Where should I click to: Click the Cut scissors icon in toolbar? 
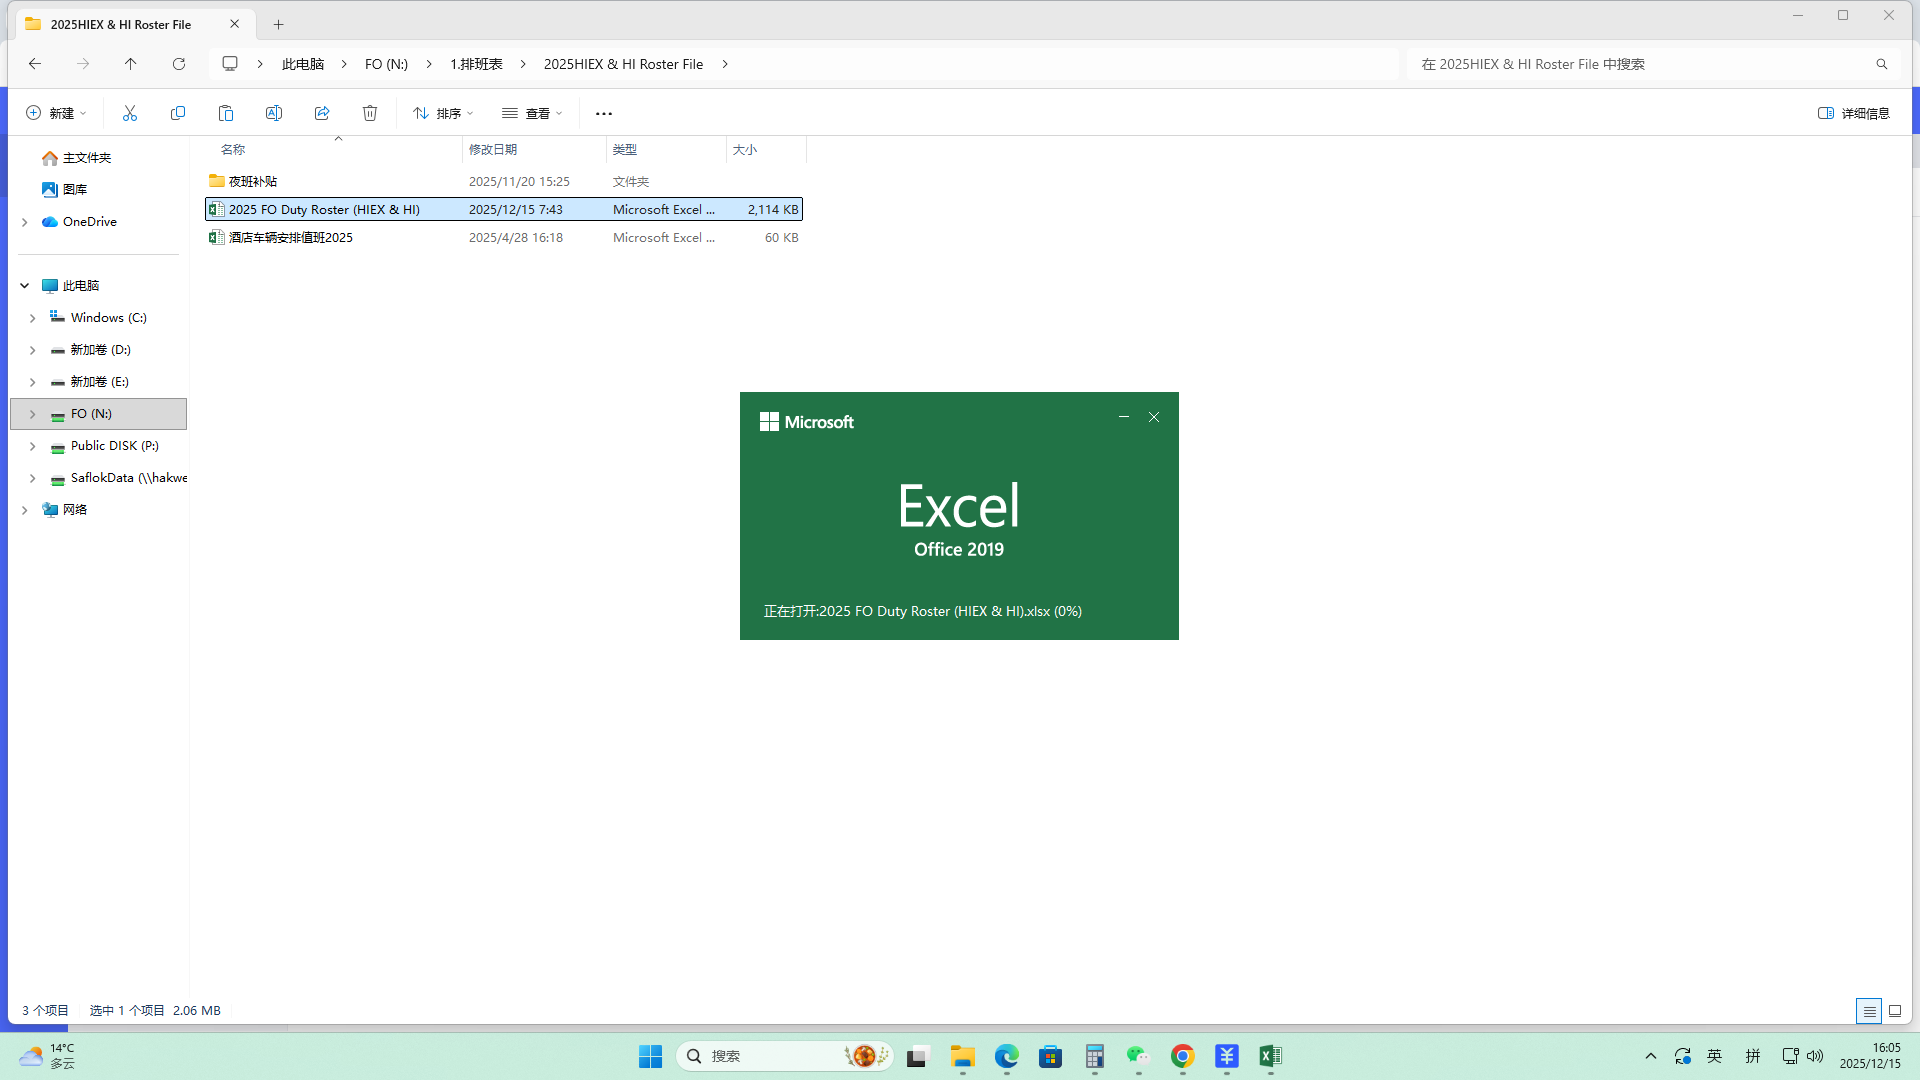click(130, 113)
